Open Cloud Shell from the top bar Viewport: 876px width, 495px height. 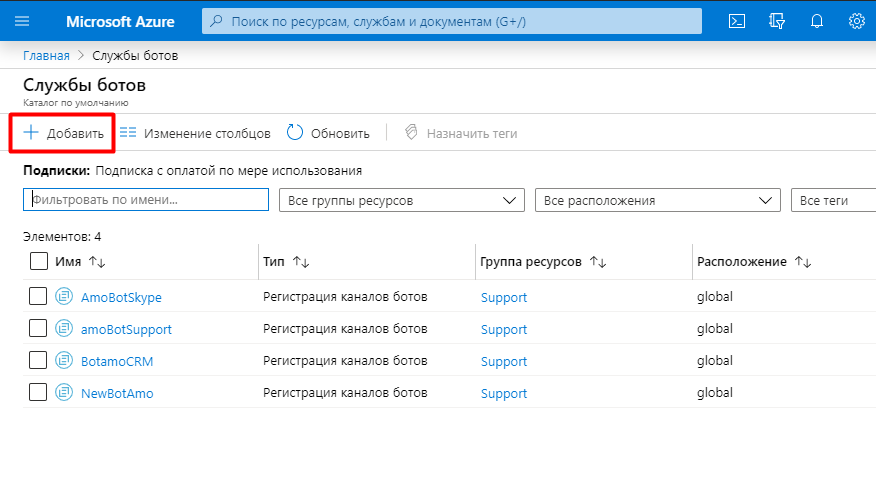737,21
